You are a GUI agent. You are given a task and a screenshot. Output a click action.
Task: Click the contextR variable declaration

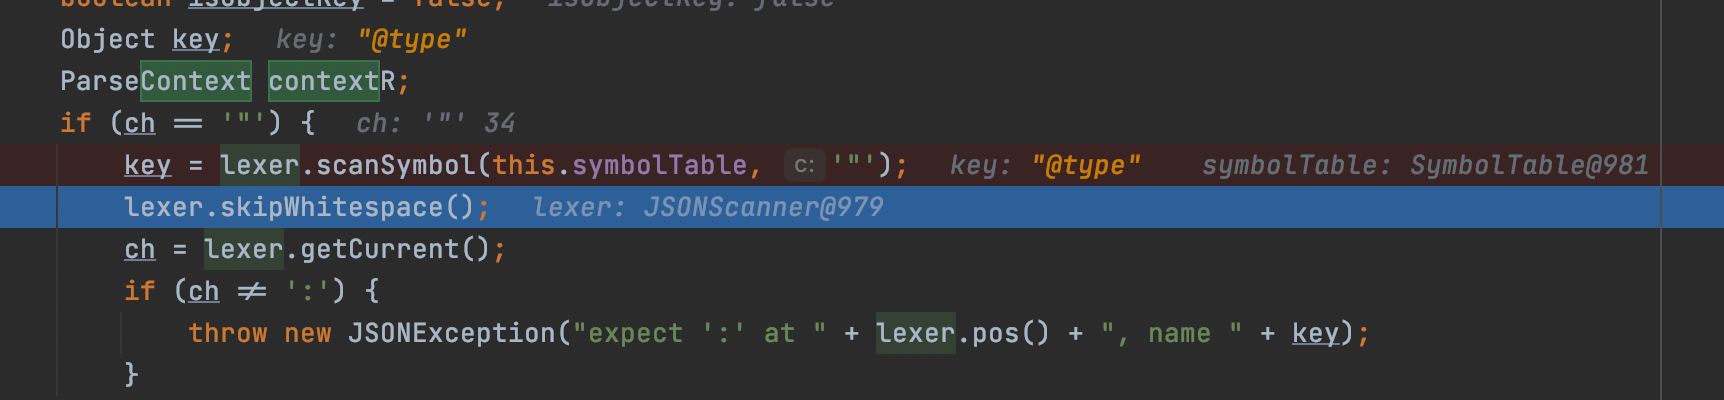[x=331, y=81]
